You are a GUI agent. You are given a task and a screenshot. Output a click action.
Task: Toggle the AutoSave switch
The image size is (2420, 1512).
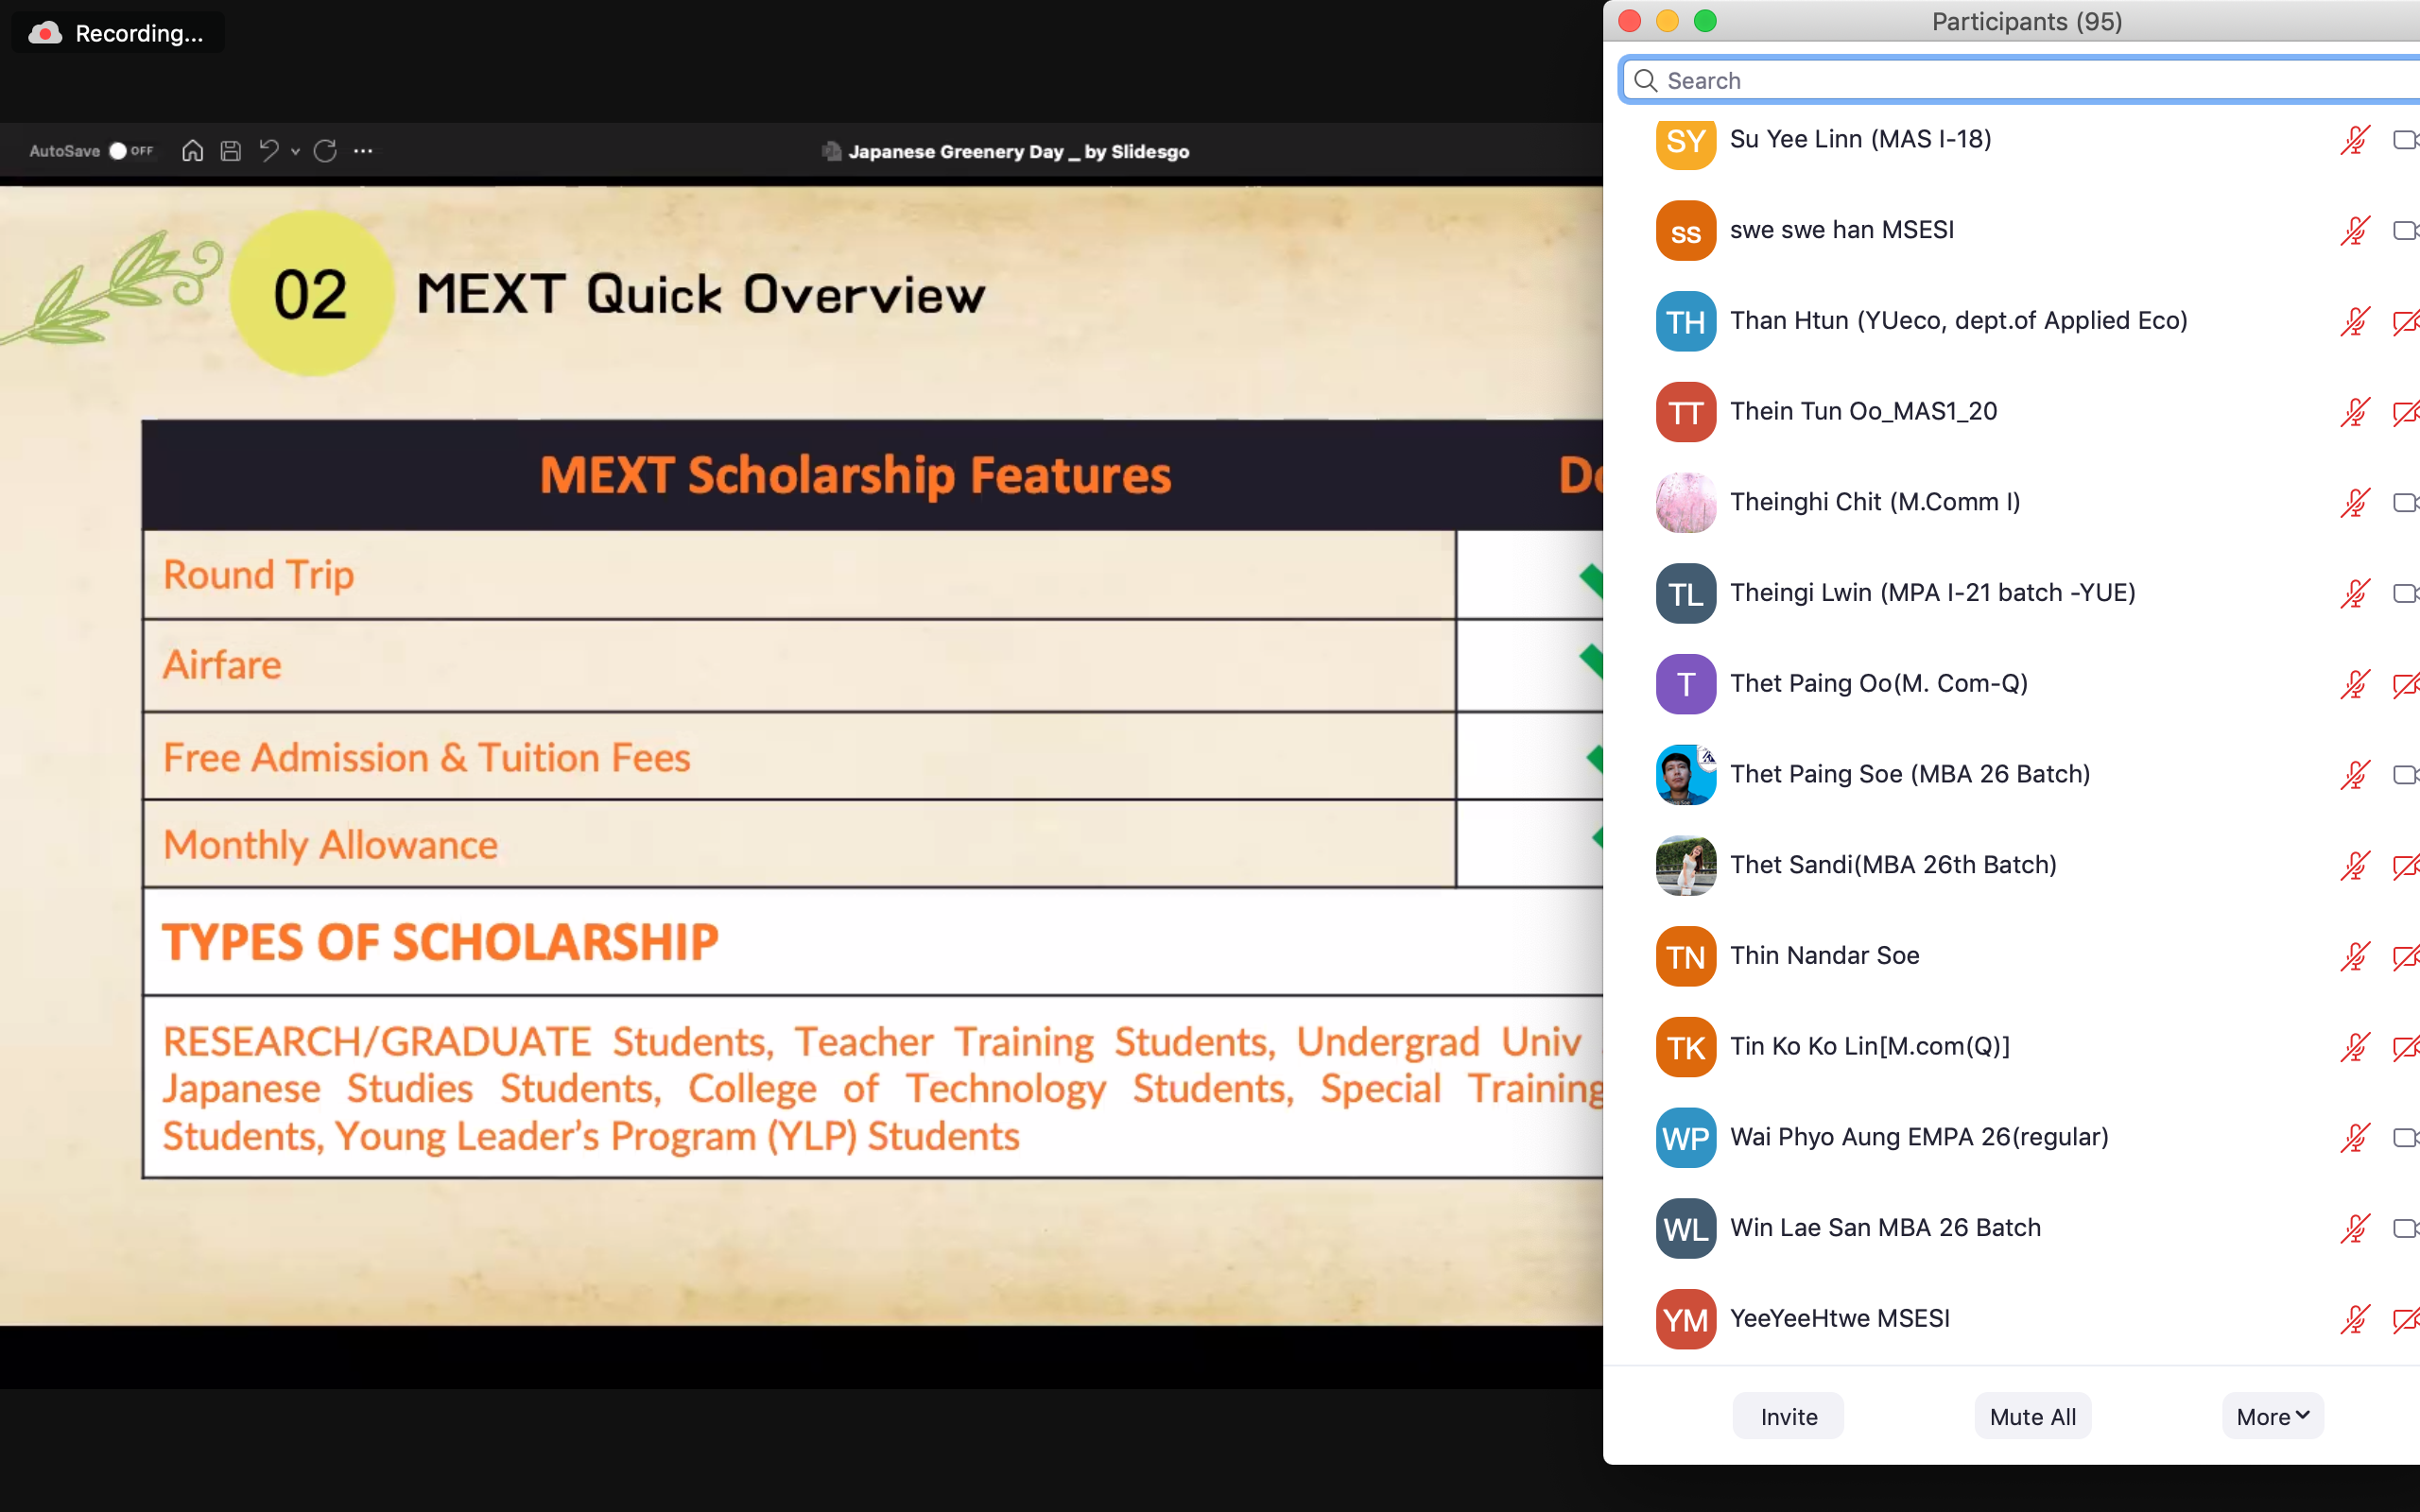point(130,151)
